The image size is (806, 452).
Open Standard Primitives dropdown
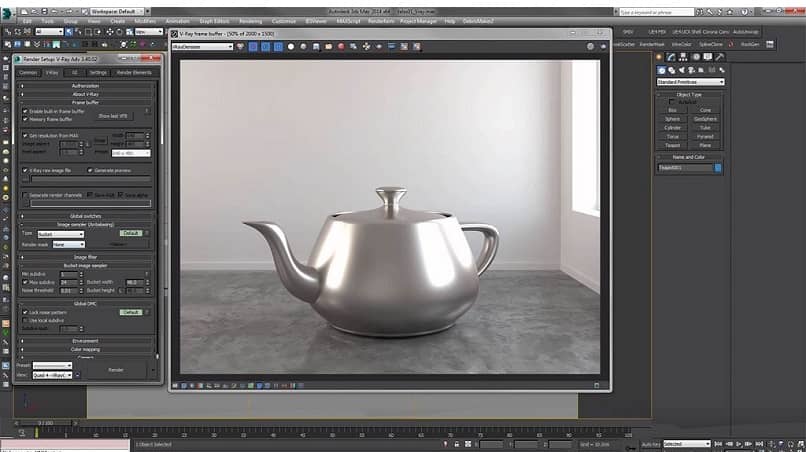click(690, 82)
